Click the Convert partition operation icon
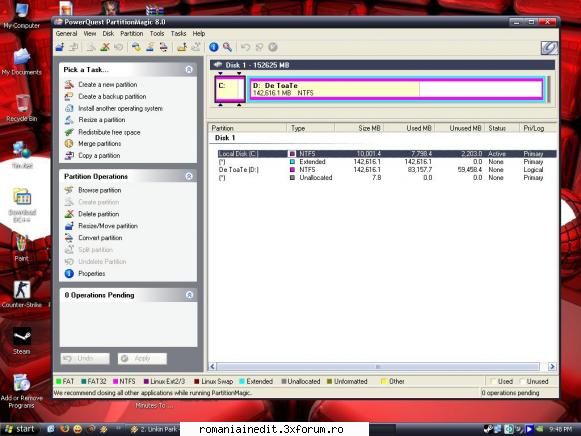This screenshot has width=581, height=436. [x=69, y=238]
